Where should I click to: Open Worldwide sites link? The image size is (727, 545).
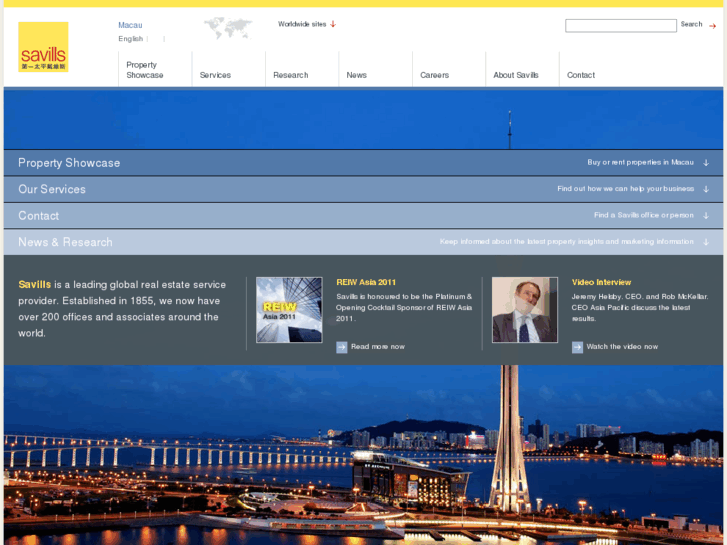tap(302, 24)
